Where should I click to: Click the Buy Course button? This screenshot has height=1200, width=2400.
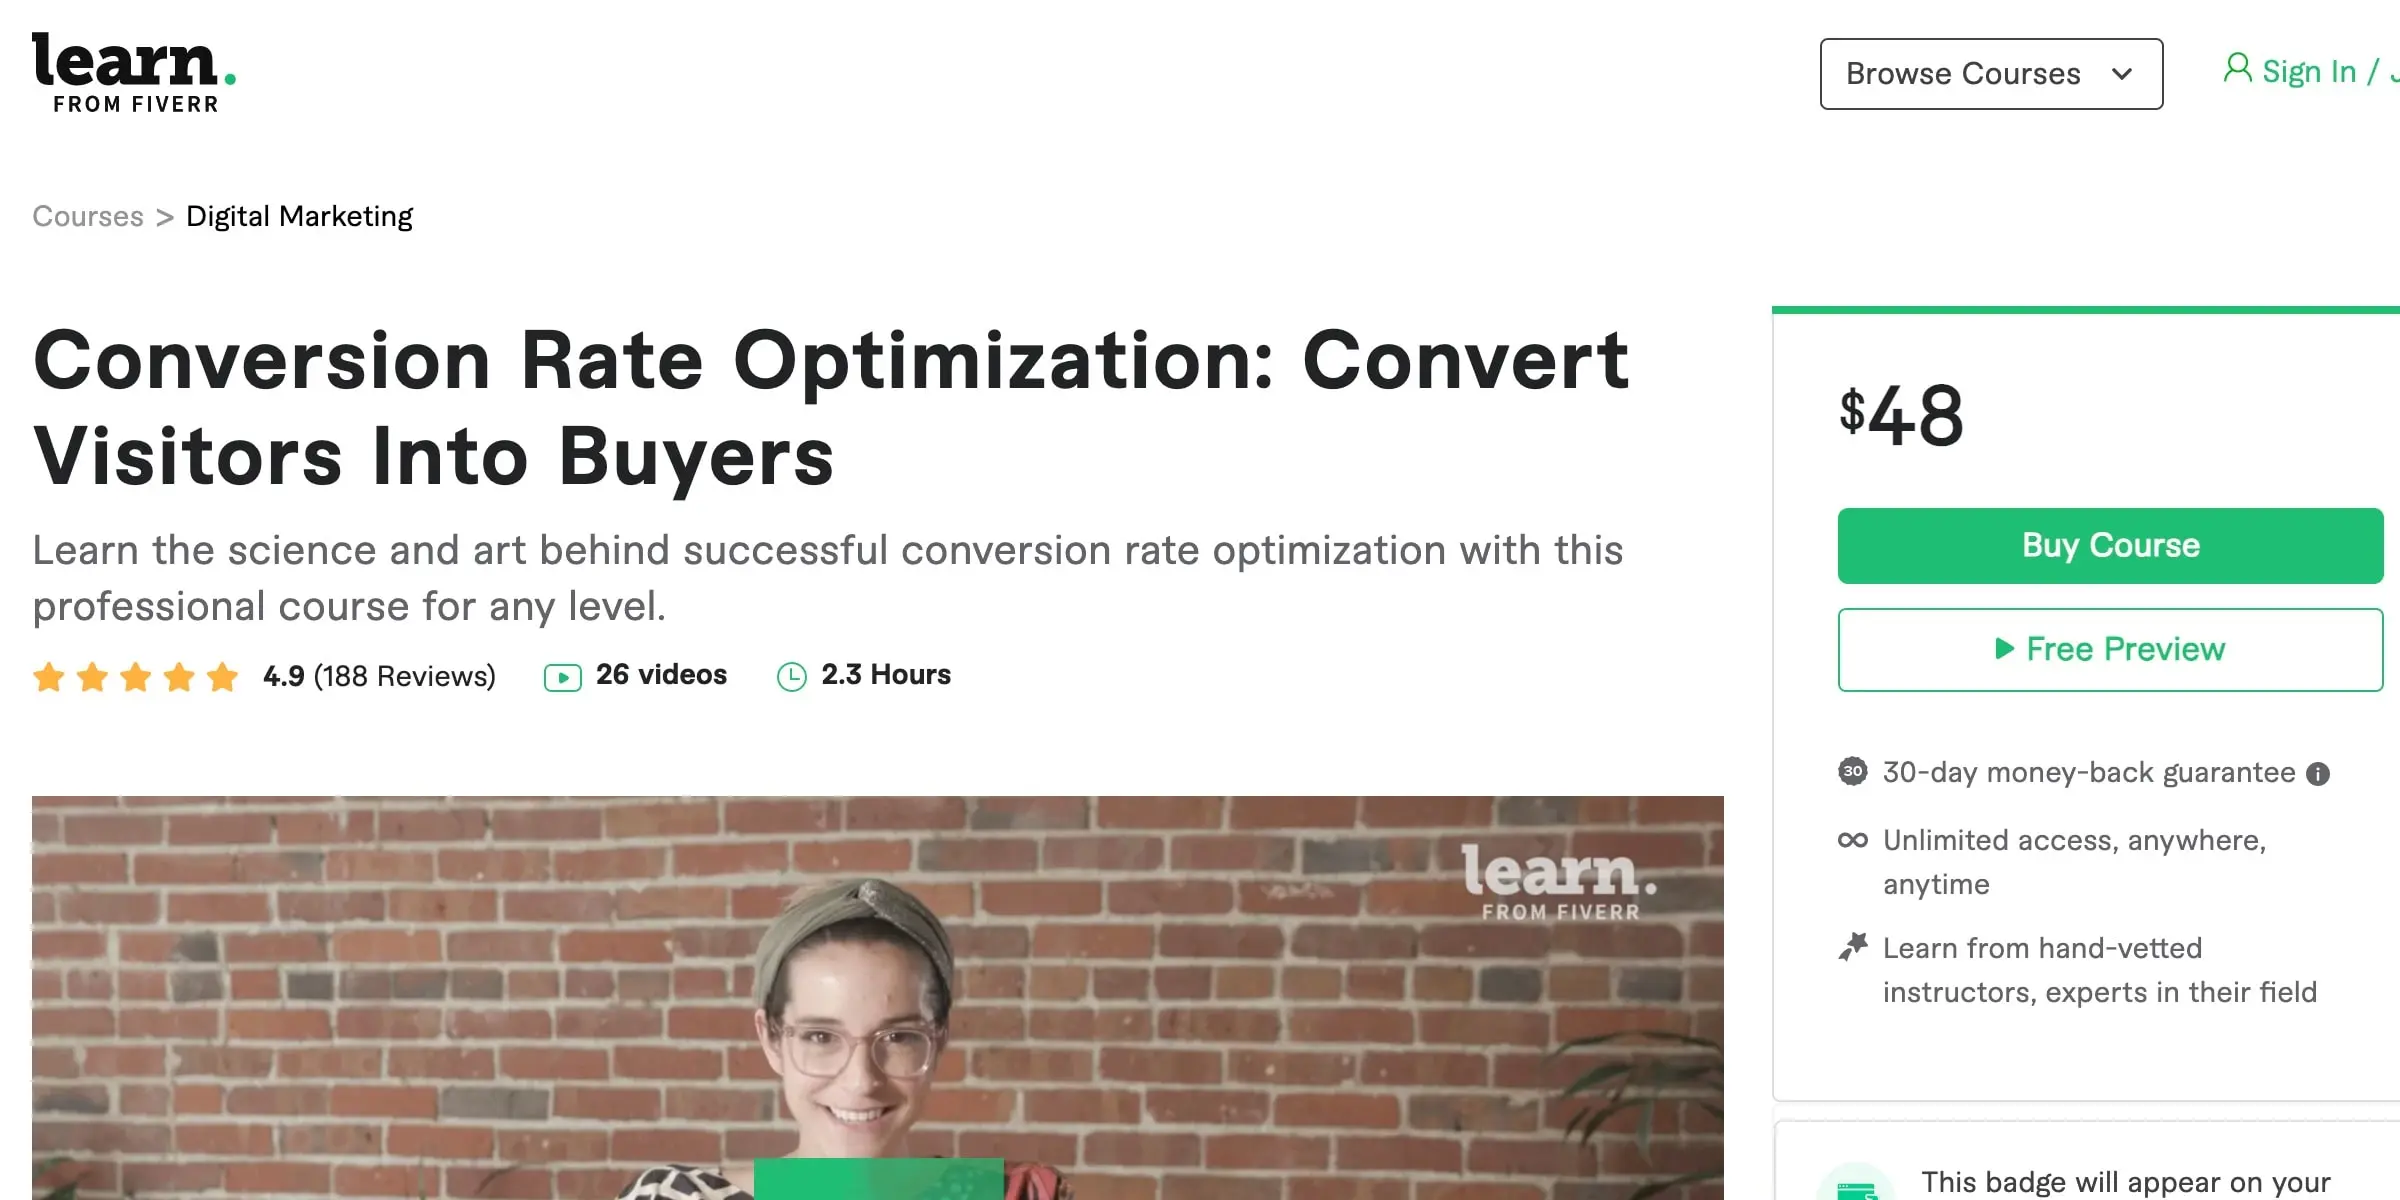2109,545
